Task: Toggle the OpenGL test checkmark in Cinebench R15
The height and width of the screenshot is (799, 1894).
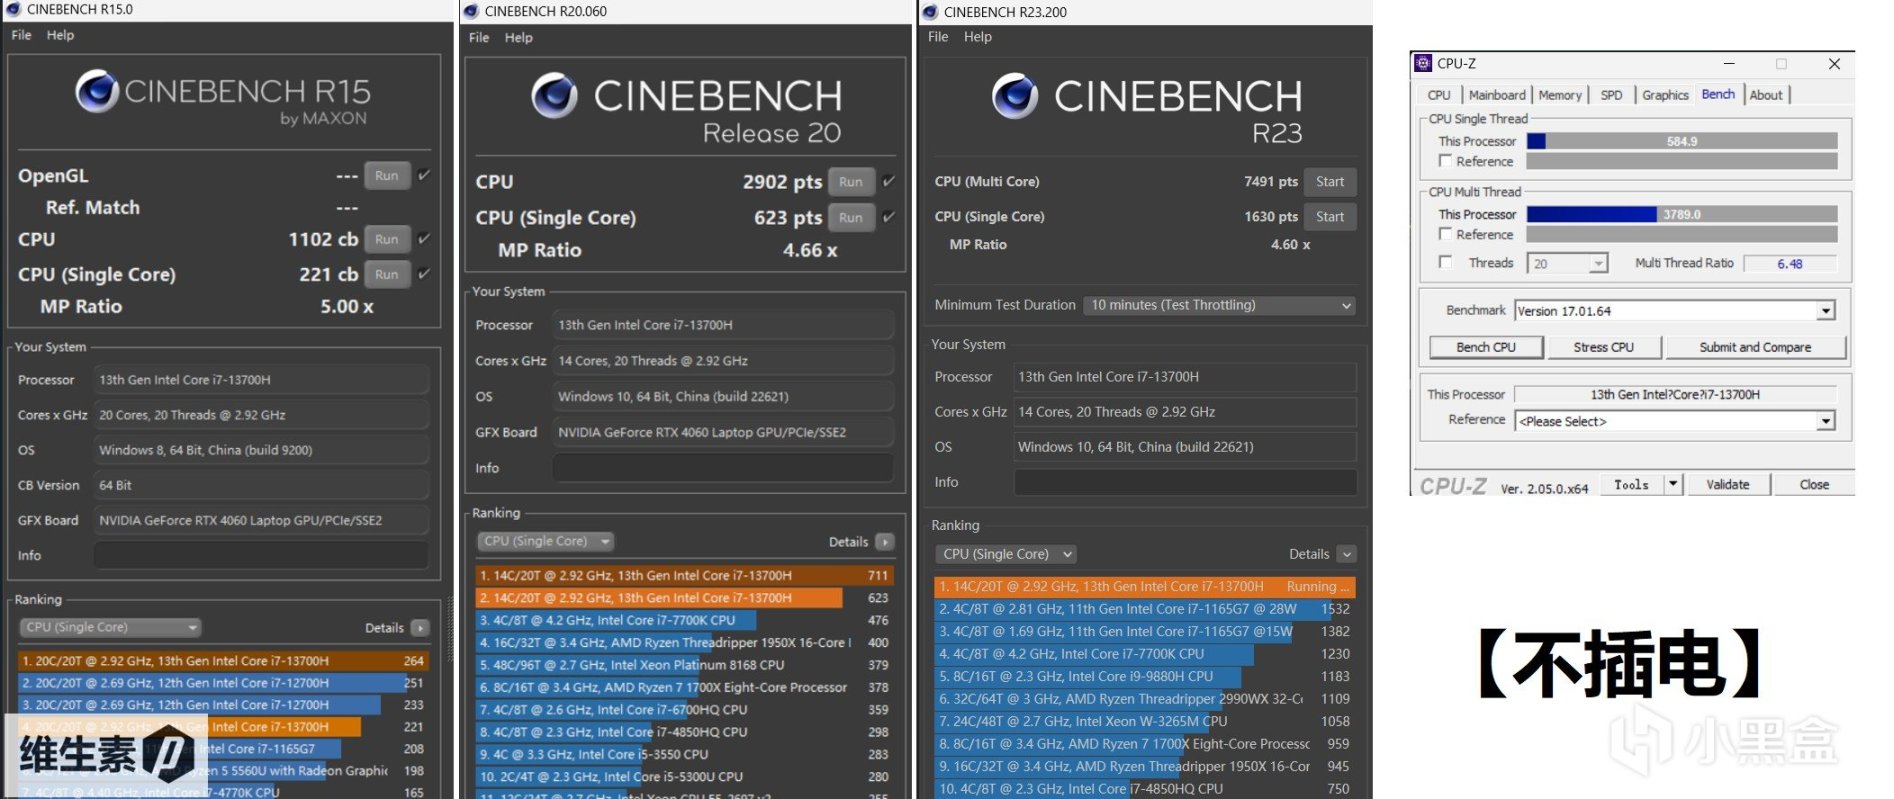Action: 424,175
